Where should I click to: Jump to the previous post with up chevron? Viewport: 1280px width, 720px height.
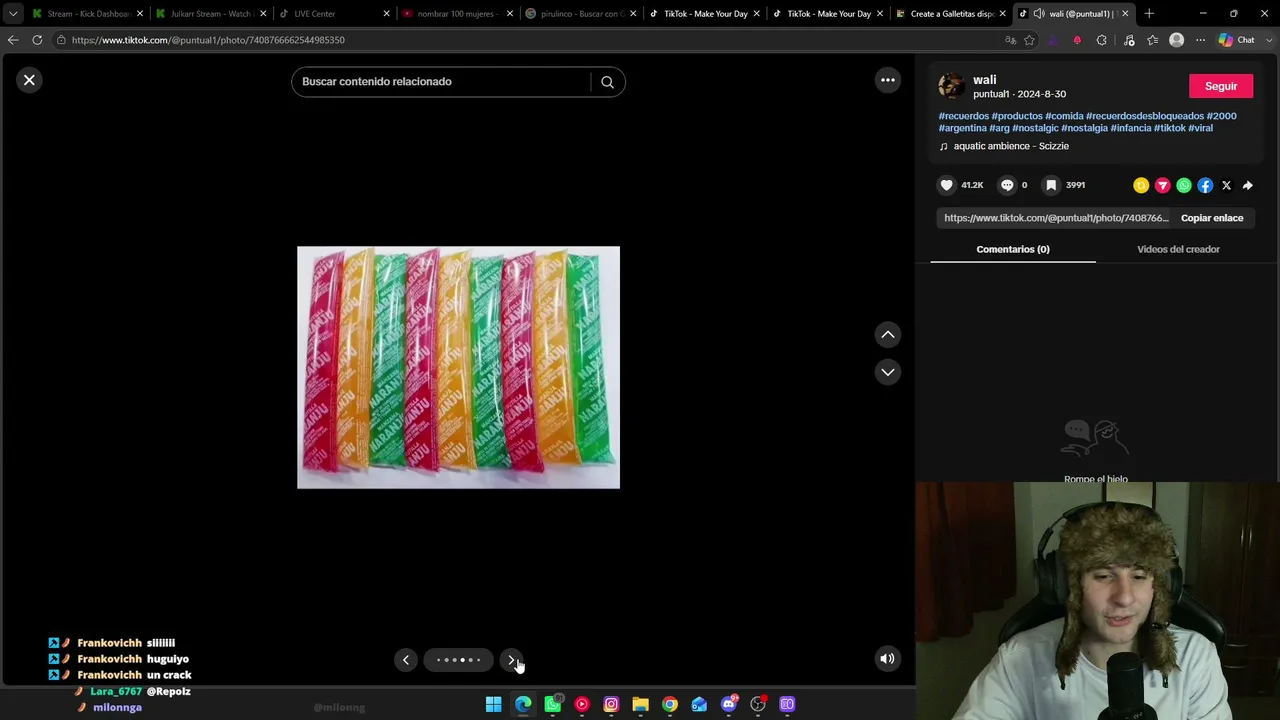pos(888,335)
